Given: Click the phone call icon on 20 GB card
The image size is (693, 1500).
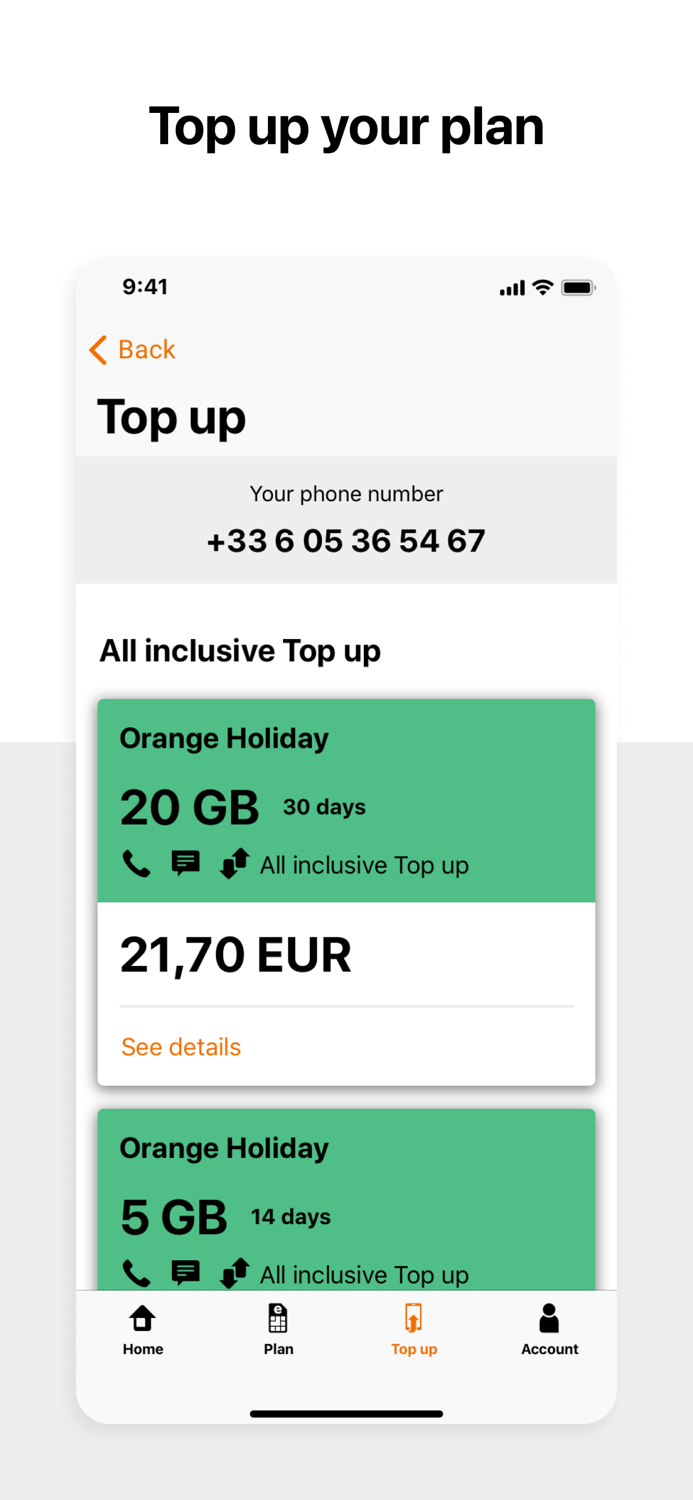Looking at the screenshot, I should 136,864.
